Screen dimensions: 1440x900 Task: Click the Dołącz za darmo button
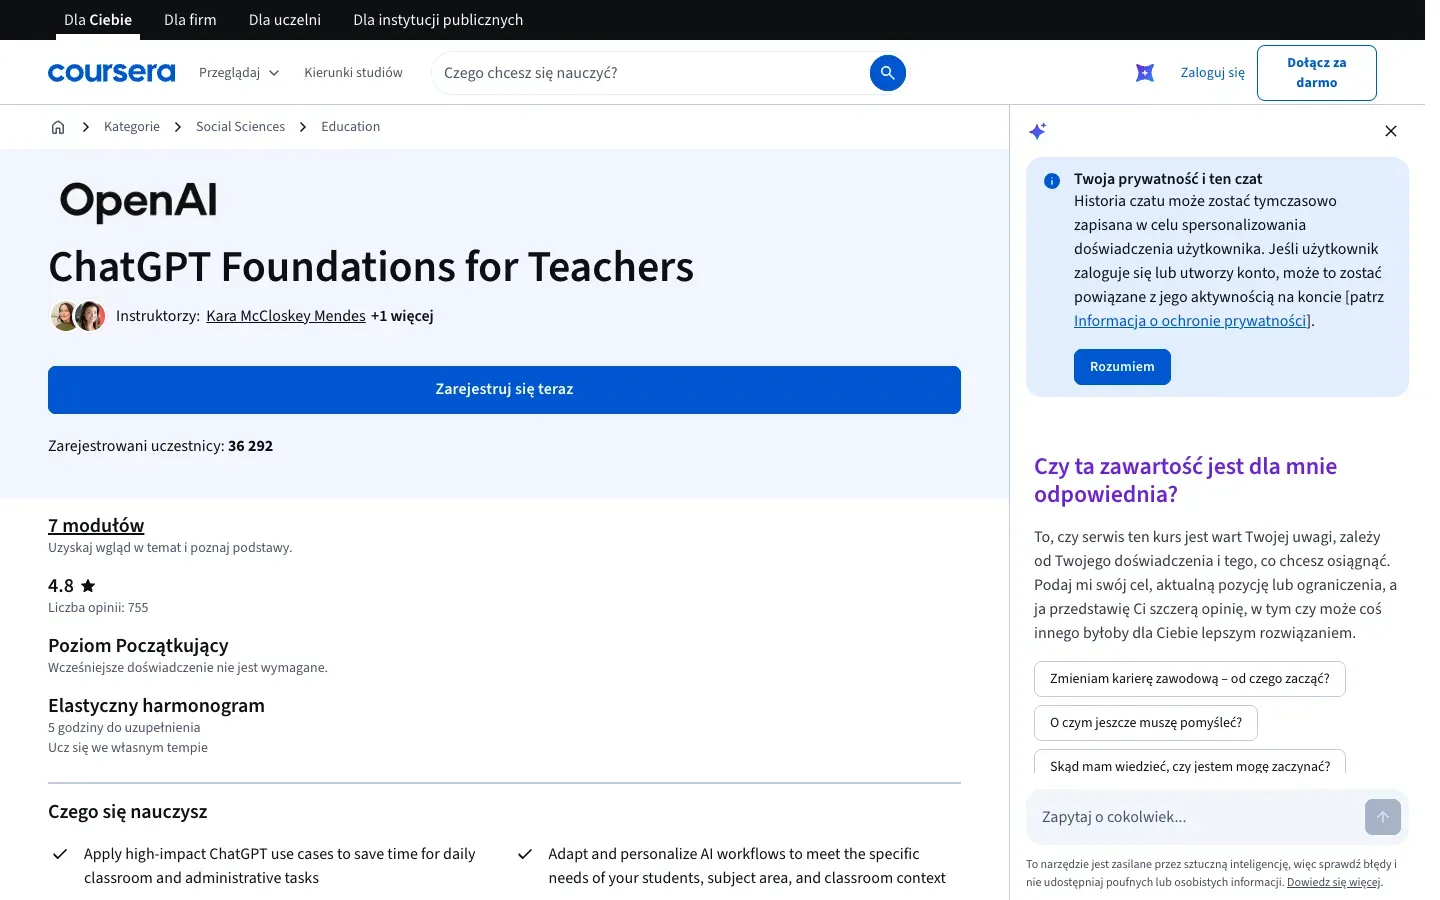(1316, 73)
